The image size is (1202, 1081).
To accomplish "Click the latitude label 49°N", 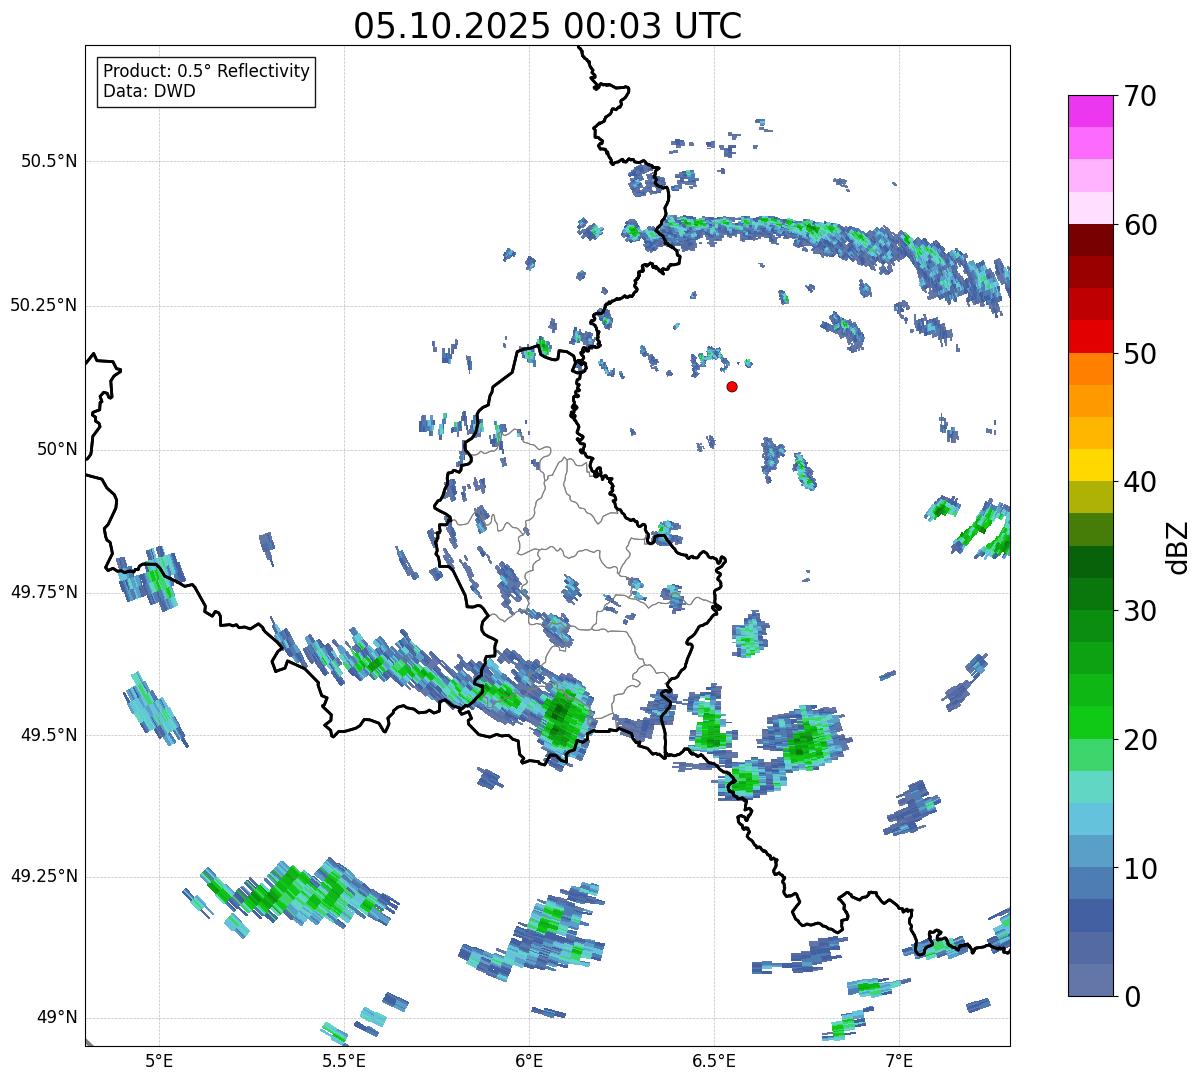I will (x=58, y=1018).
